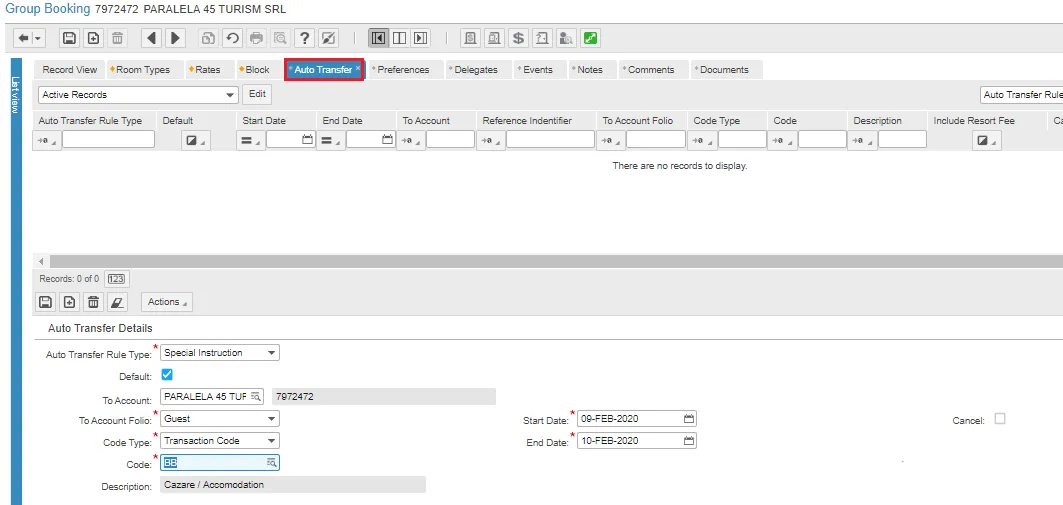Save Auto Transfer detail record
The image size is (1063, 505).
coord(45,302)
